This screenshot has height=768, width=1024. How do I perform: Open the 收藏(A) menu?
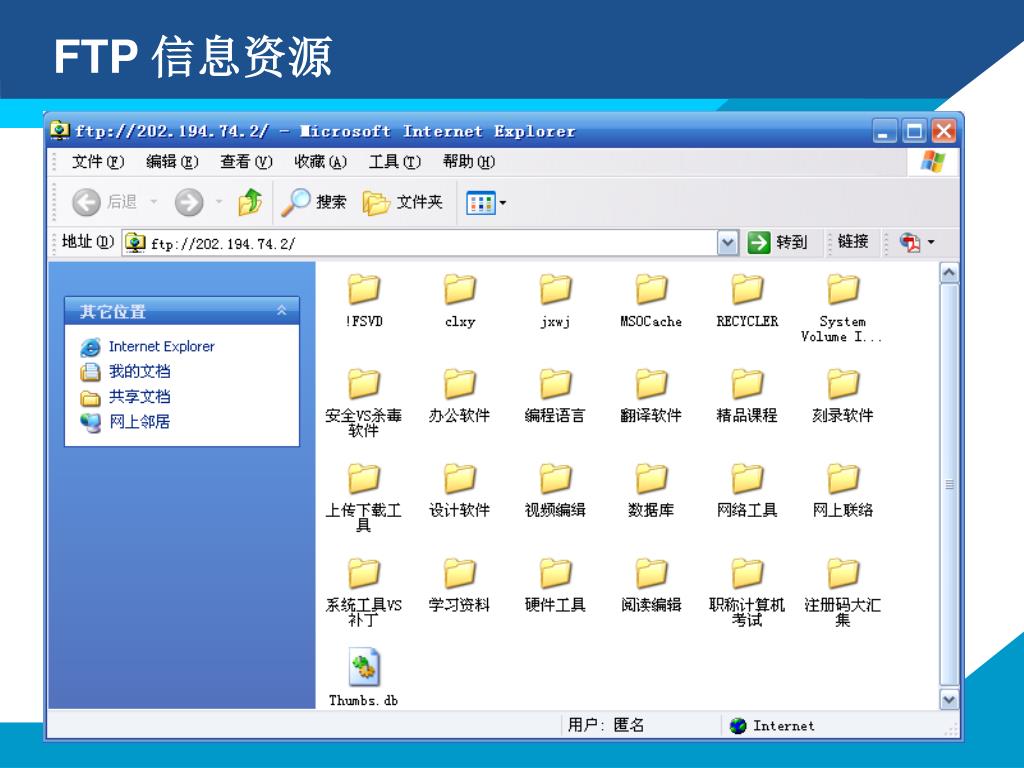(321, 161)
